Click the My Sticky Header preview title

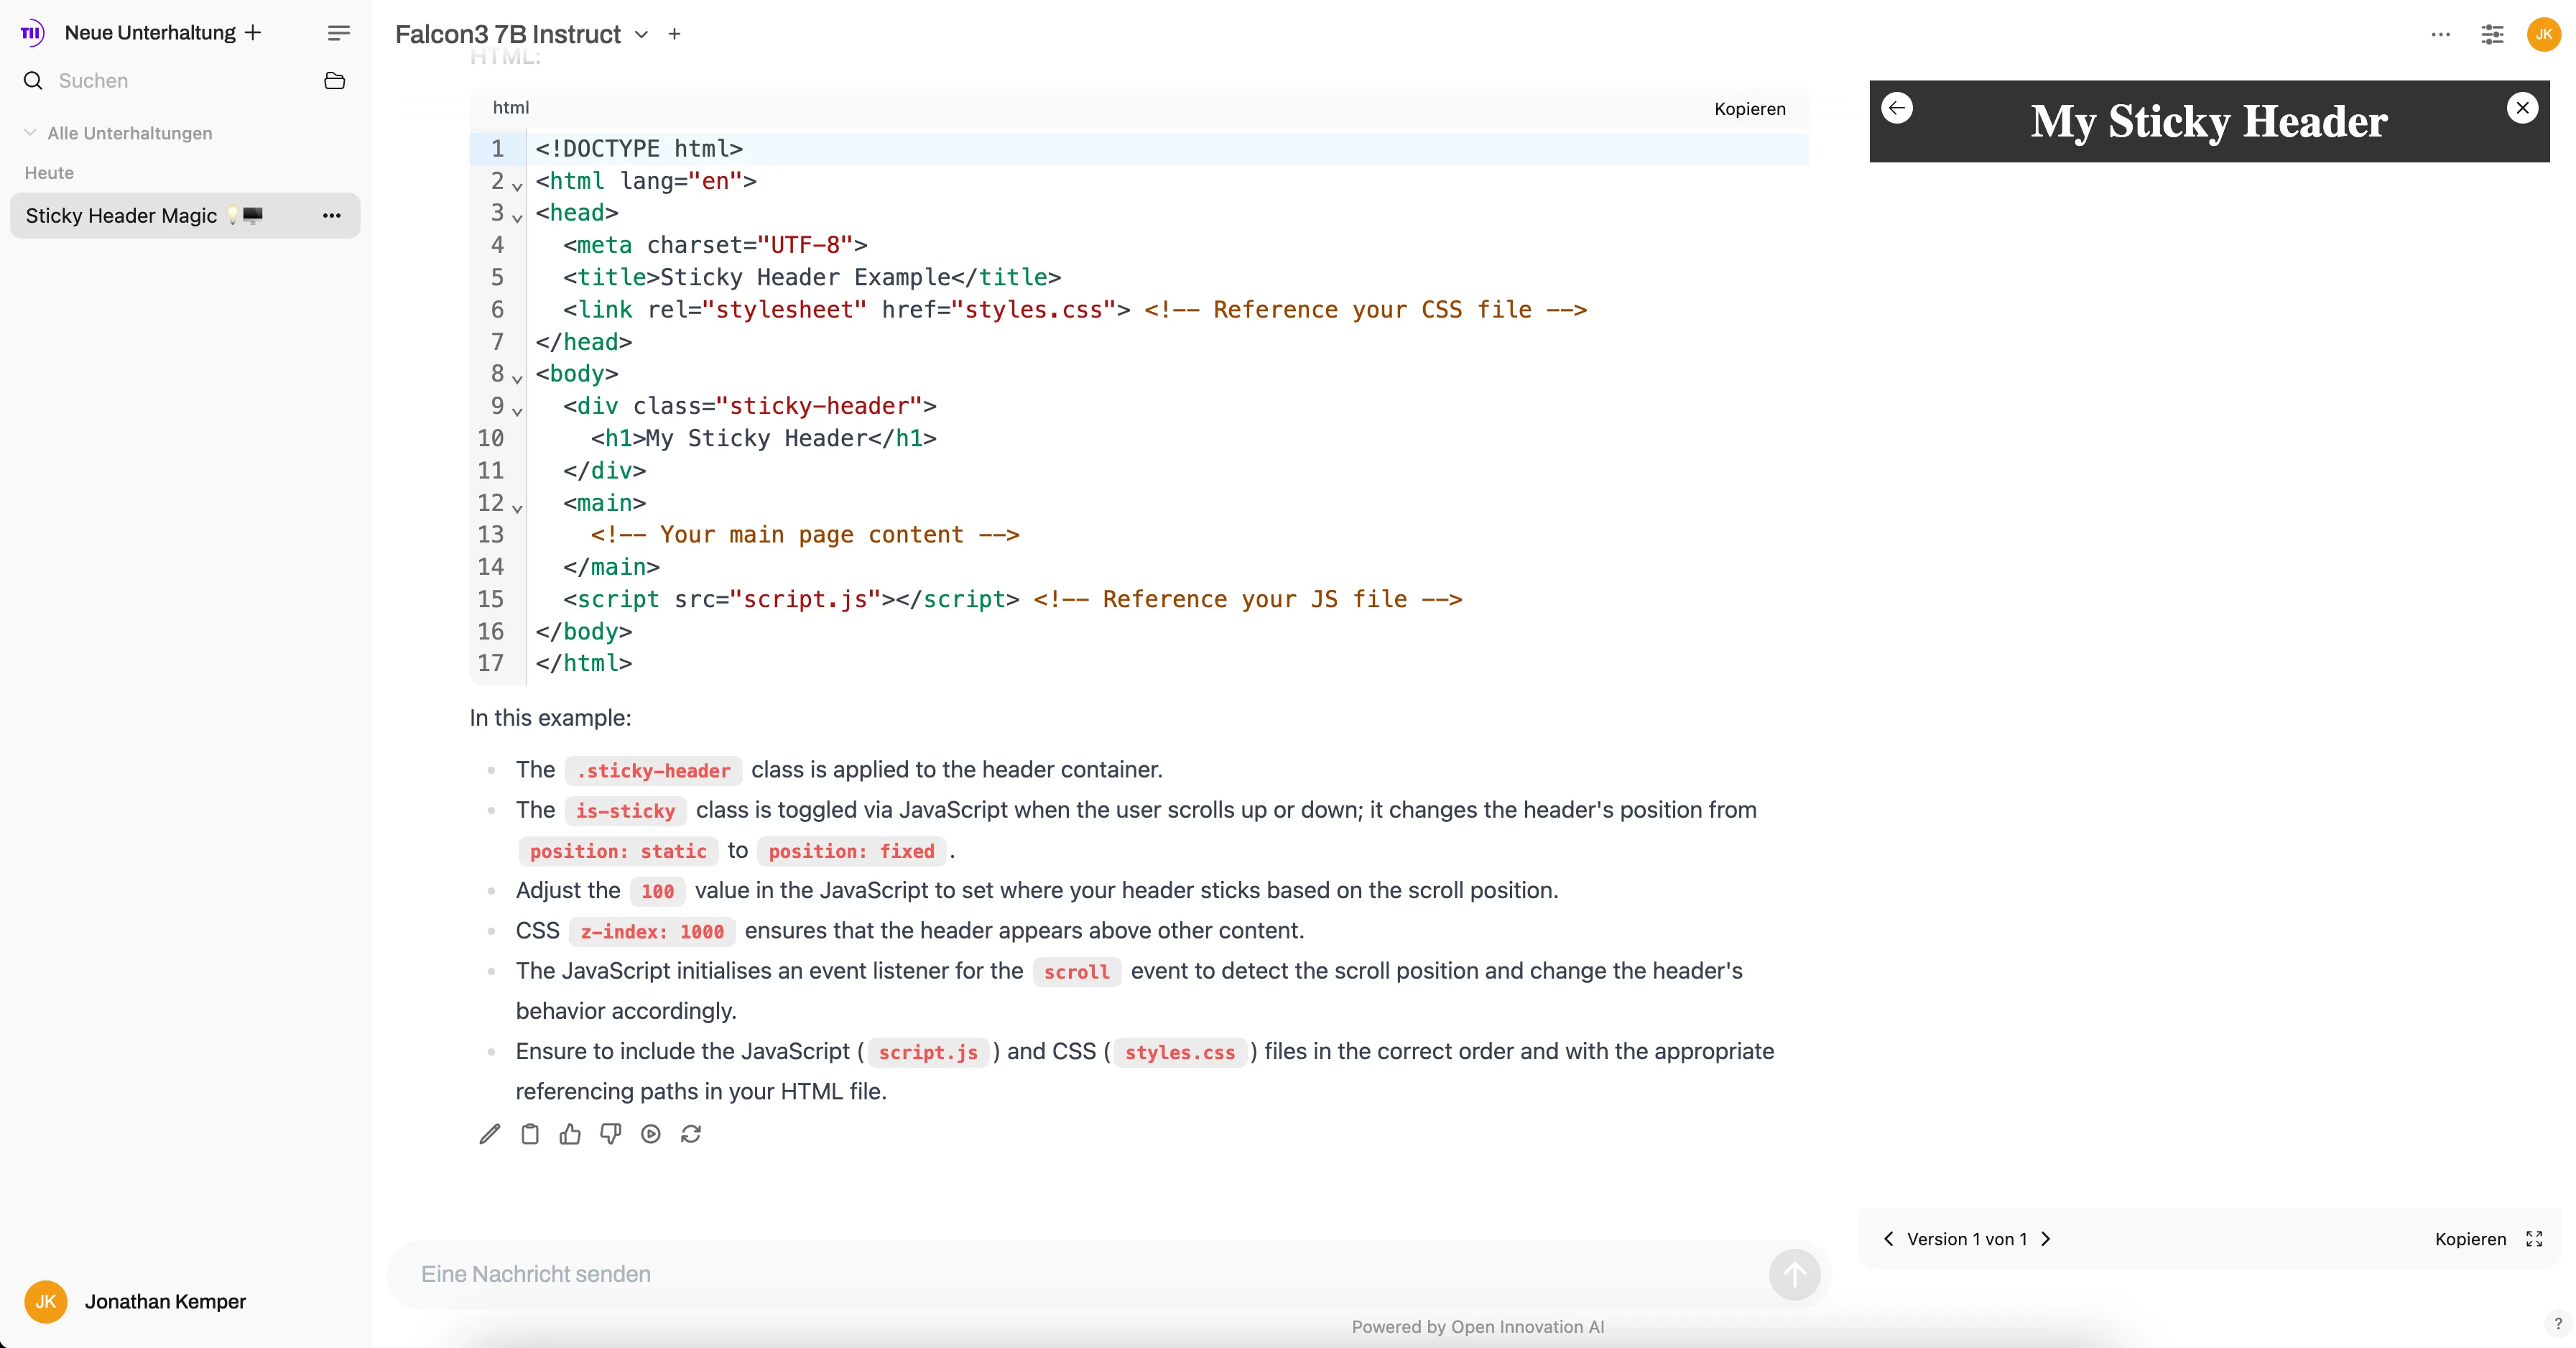pyautogui.click(x=2209, y=121)
